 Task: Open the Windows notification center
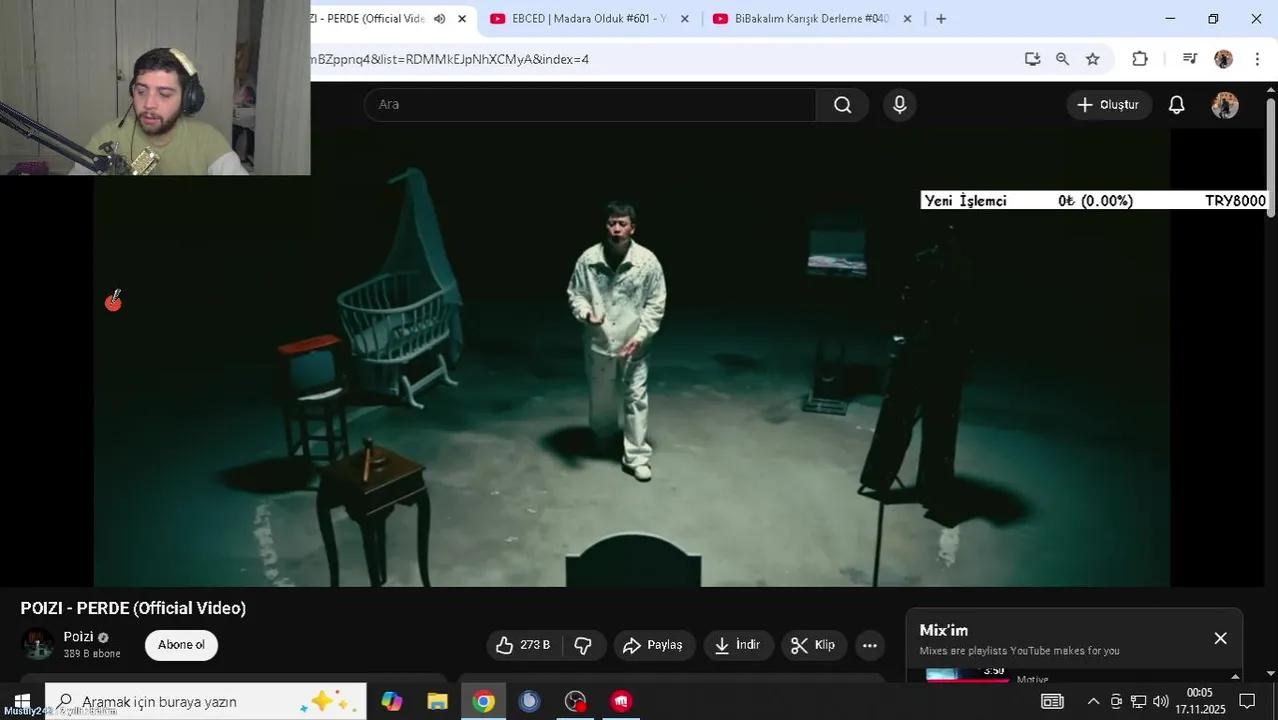tap(1247, 701)
